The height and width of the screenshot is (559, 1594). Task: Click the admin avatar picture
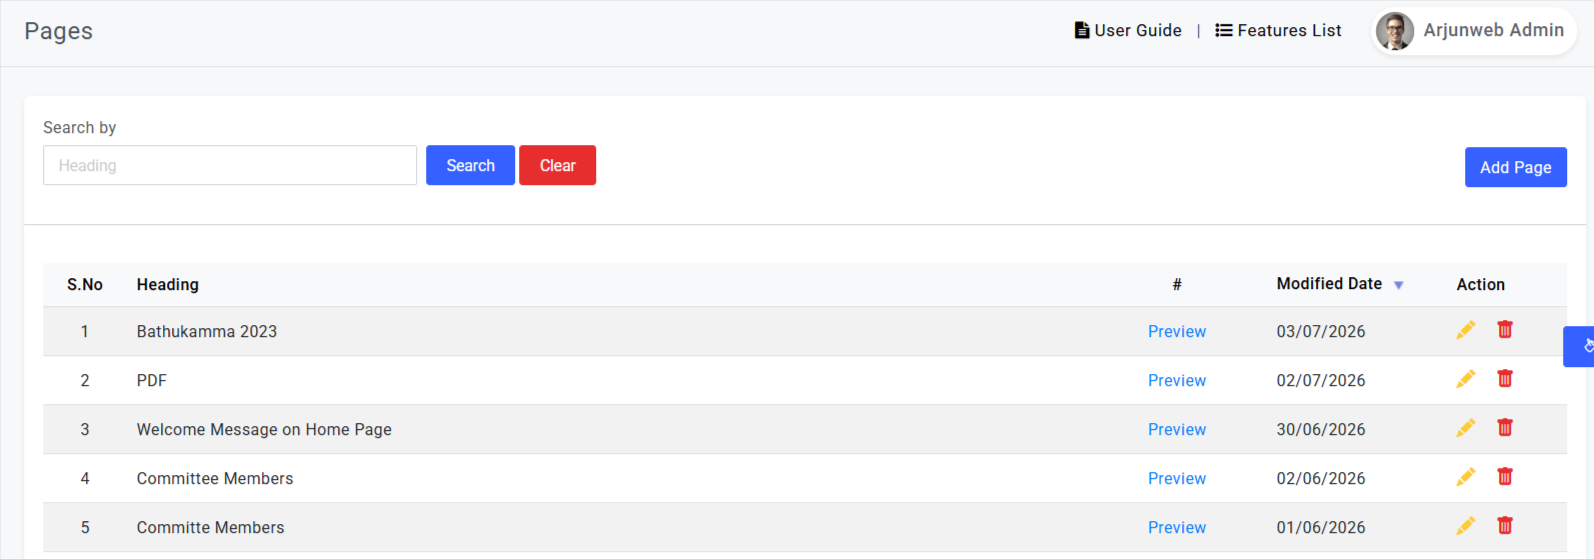tap(1395, 31)
